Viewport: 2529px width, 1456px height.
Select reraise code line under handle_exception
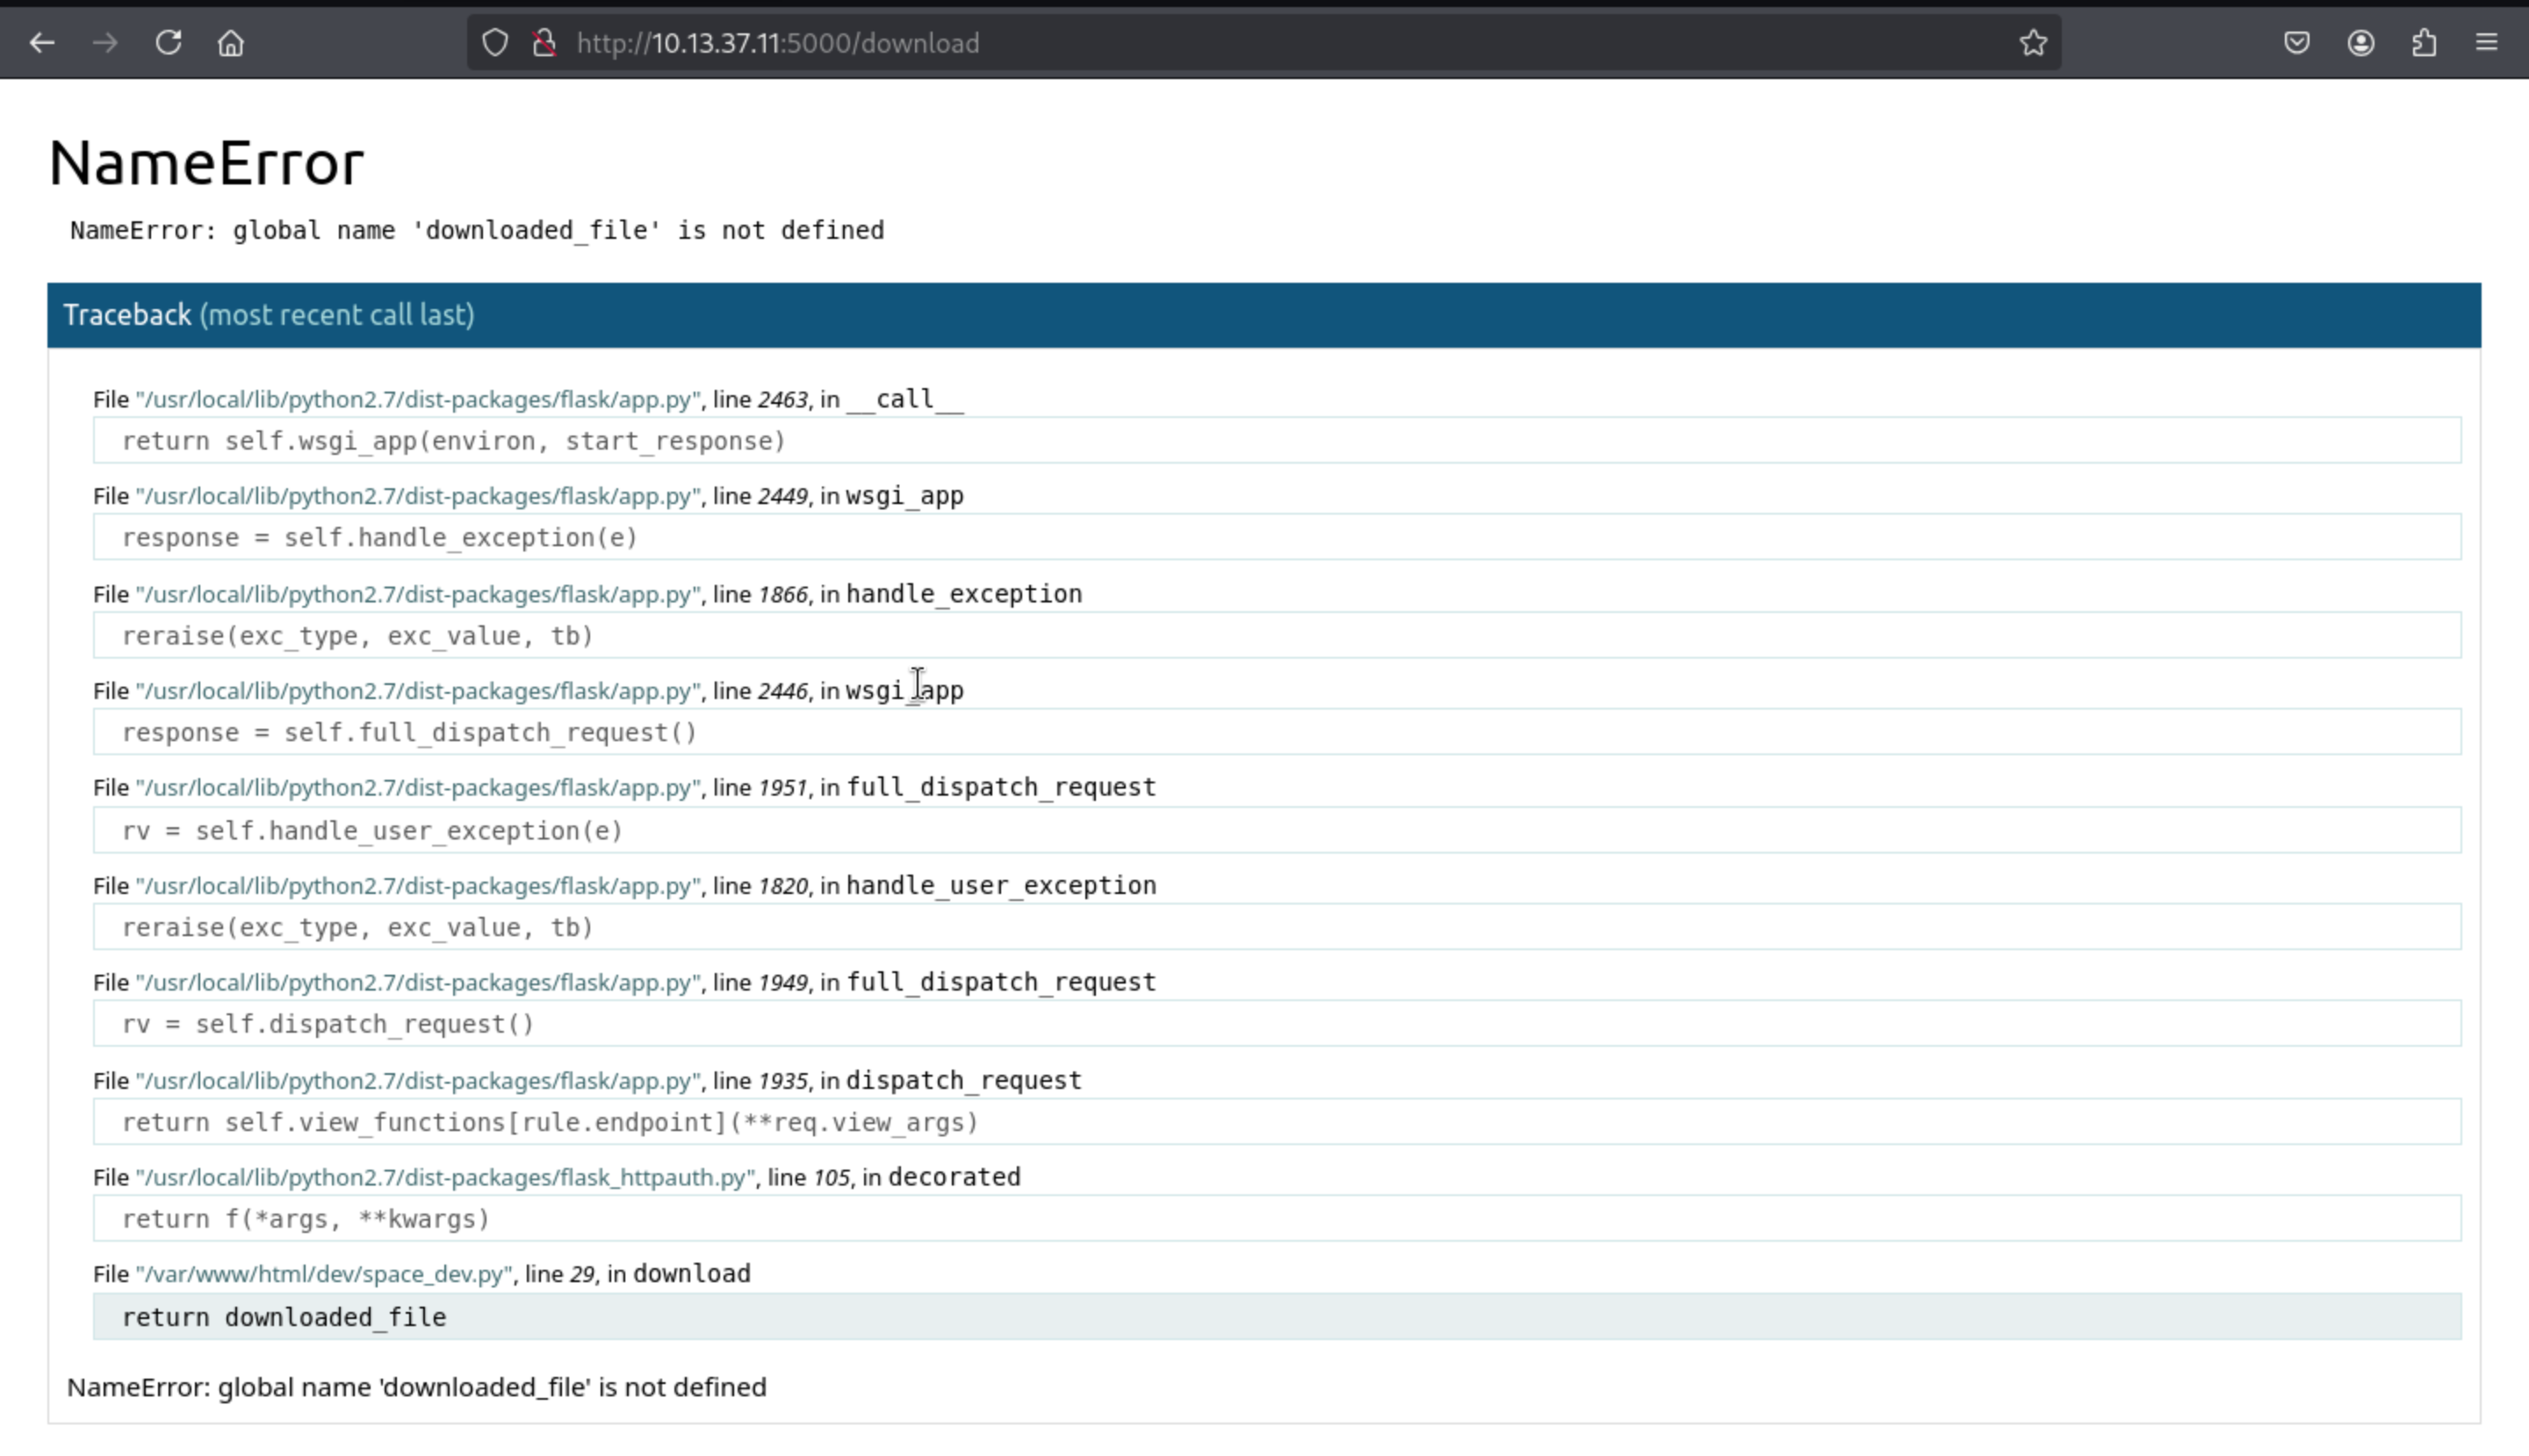(x=1277, y=636)
